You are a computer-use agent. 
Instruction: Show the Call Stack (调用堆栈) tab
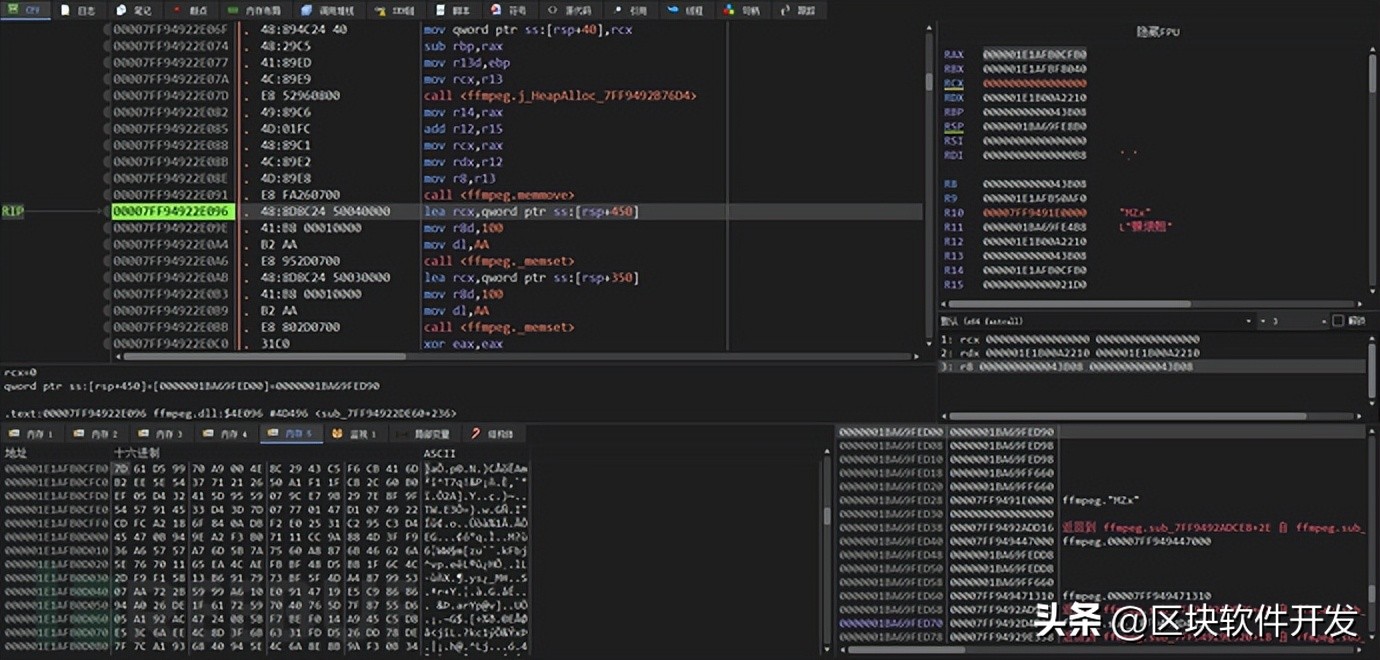click(x=335, y=10)
